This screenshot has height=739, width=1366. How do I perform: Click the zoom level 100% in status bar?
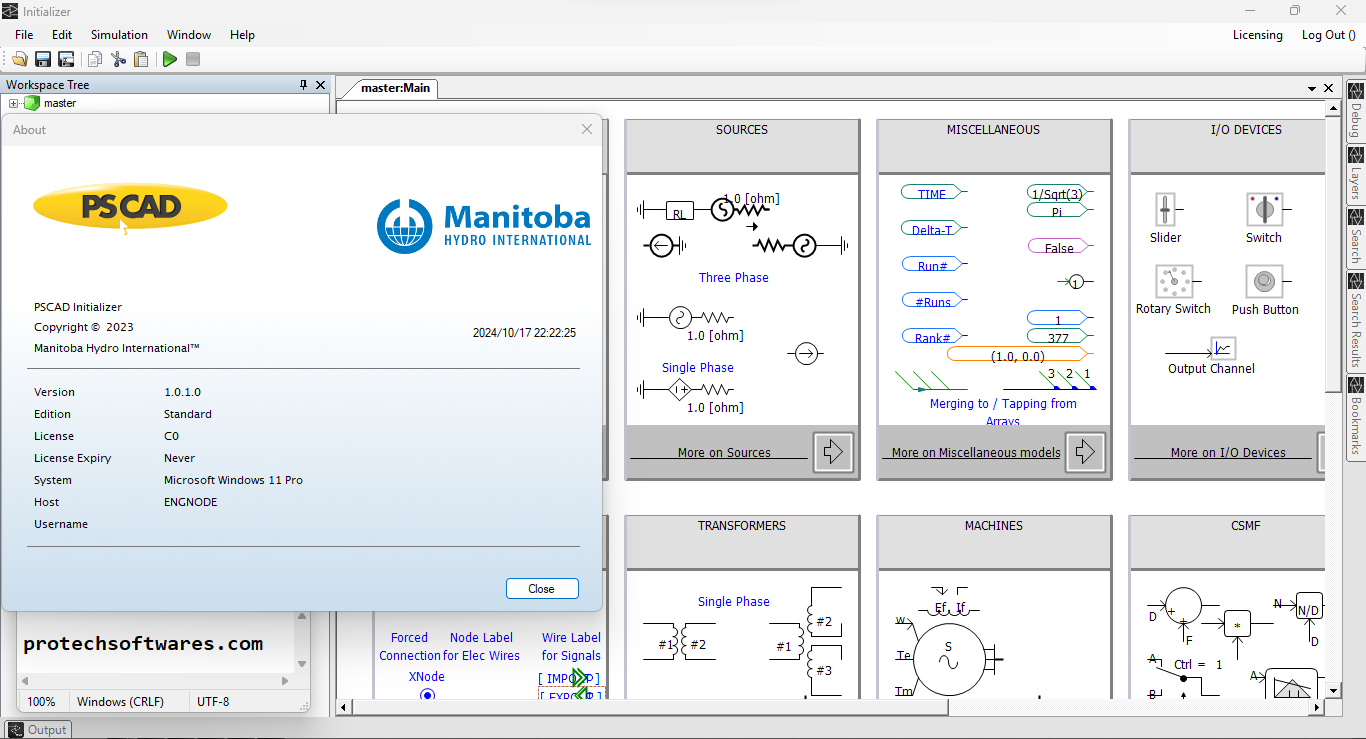coord(41,702)
